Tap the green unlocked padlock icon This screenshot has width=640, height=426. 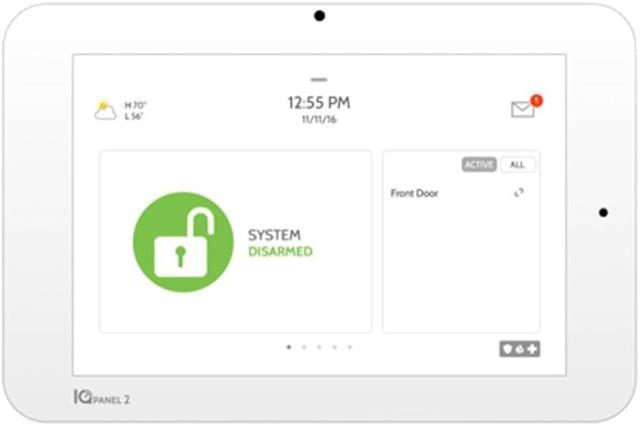point(183,242)
